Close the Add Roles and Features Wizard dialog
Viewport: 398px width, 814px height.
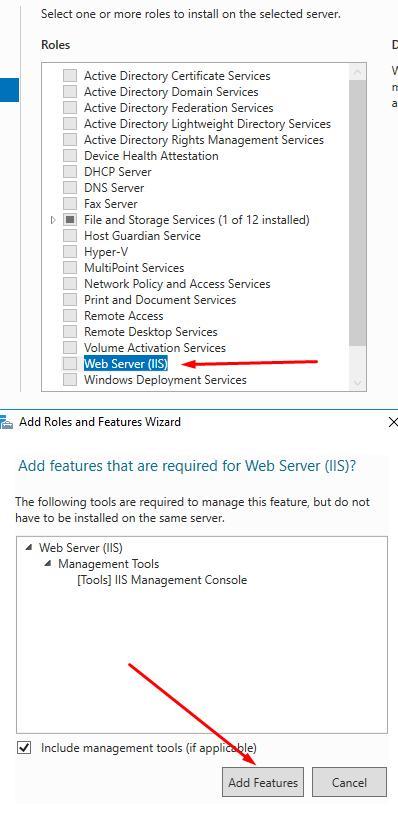pos(393,422)
